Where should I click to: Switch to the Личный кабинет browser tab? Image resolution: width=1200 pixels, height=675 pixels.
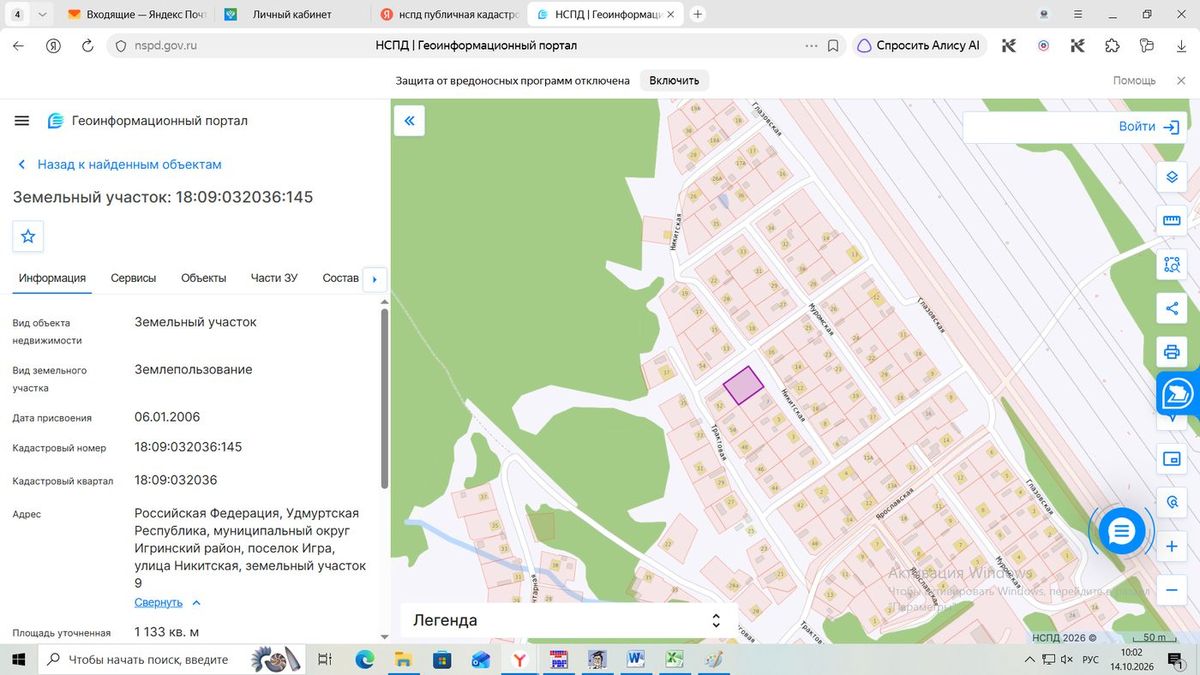pos(292,15)
